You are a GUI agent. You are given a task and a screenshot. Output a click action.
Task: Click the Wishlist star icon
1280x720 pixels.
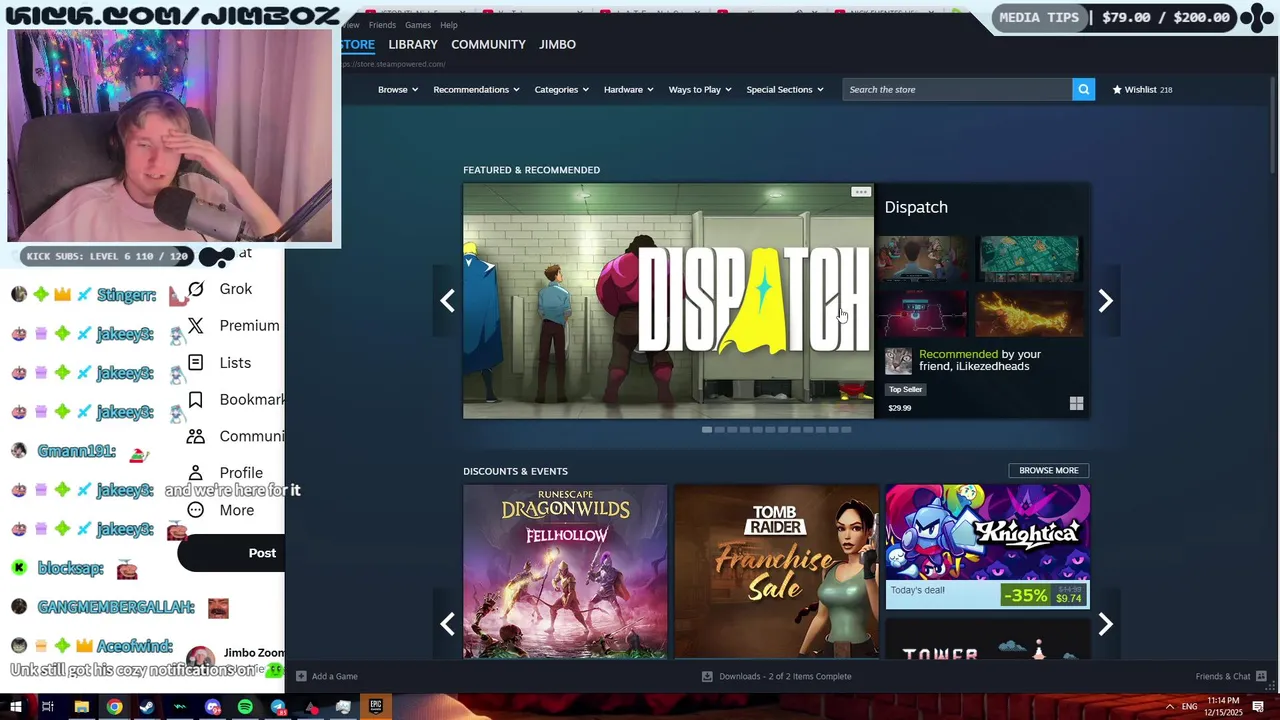pyautogui.click(x=1117, y=90)
